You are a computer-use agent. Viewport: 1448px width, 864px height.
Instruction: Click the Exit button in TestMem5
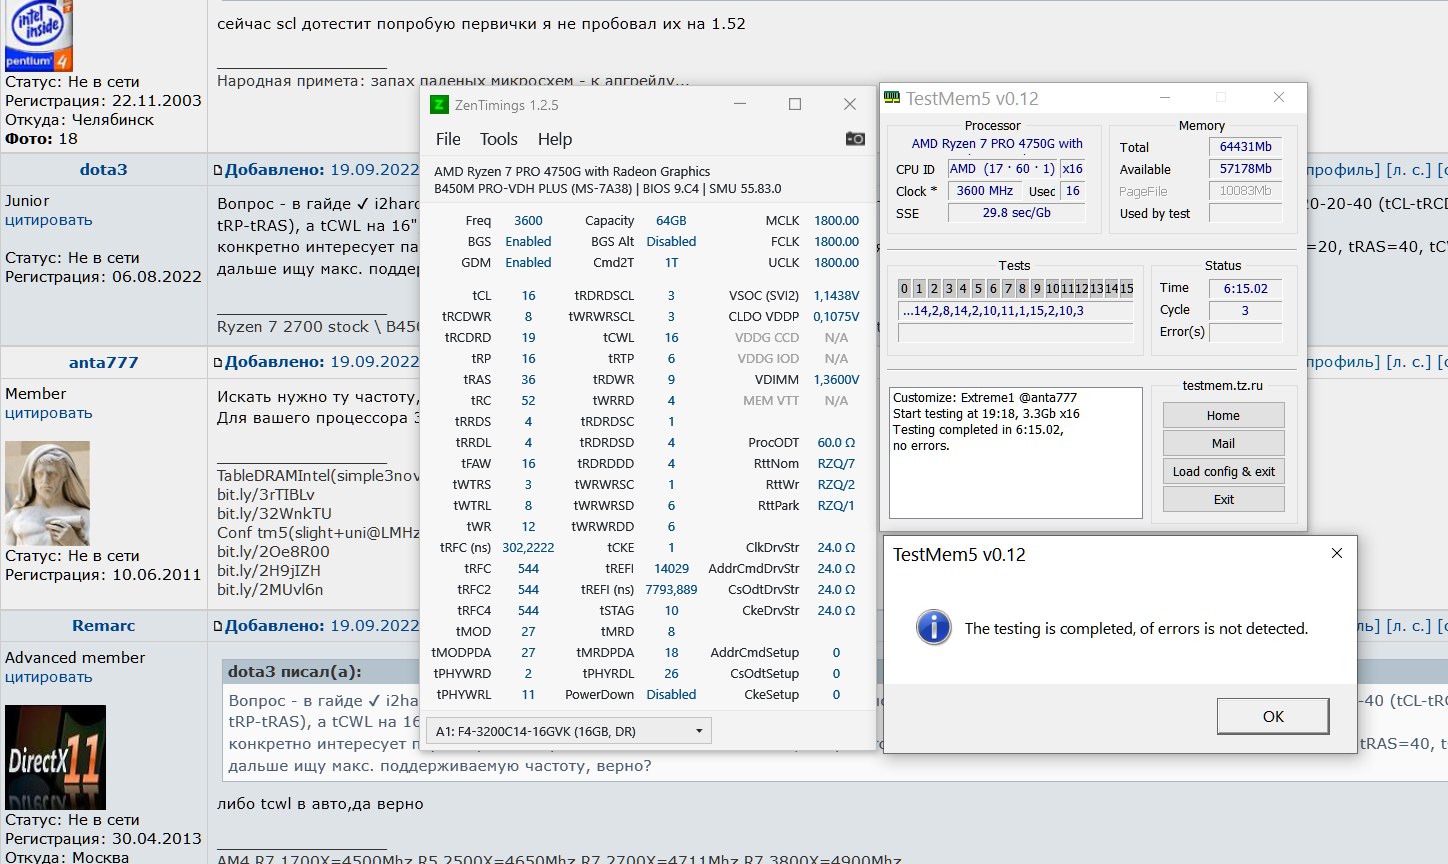pos(1223,499)
